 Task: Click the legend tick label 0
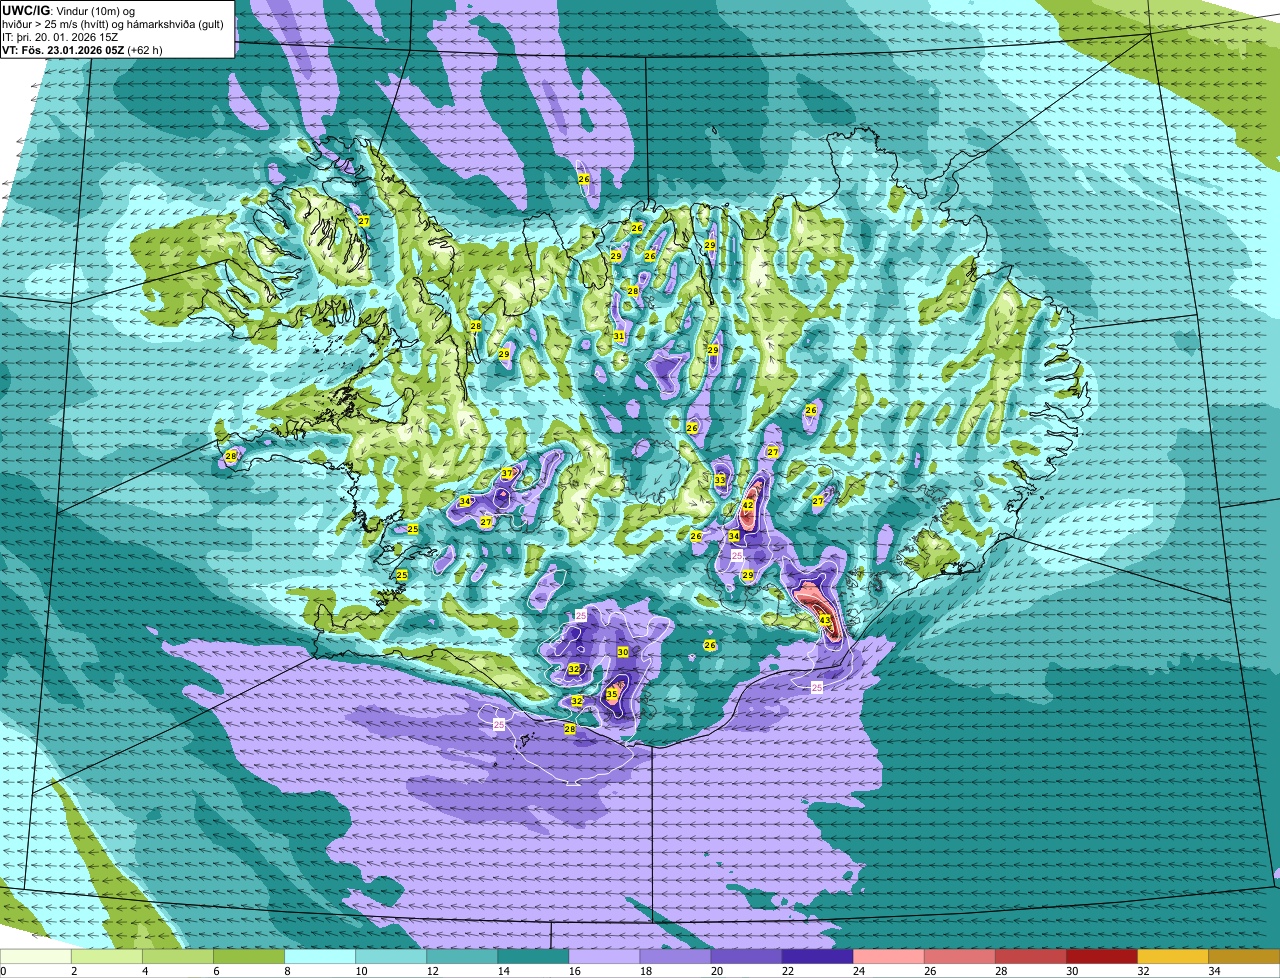[3, 971]
